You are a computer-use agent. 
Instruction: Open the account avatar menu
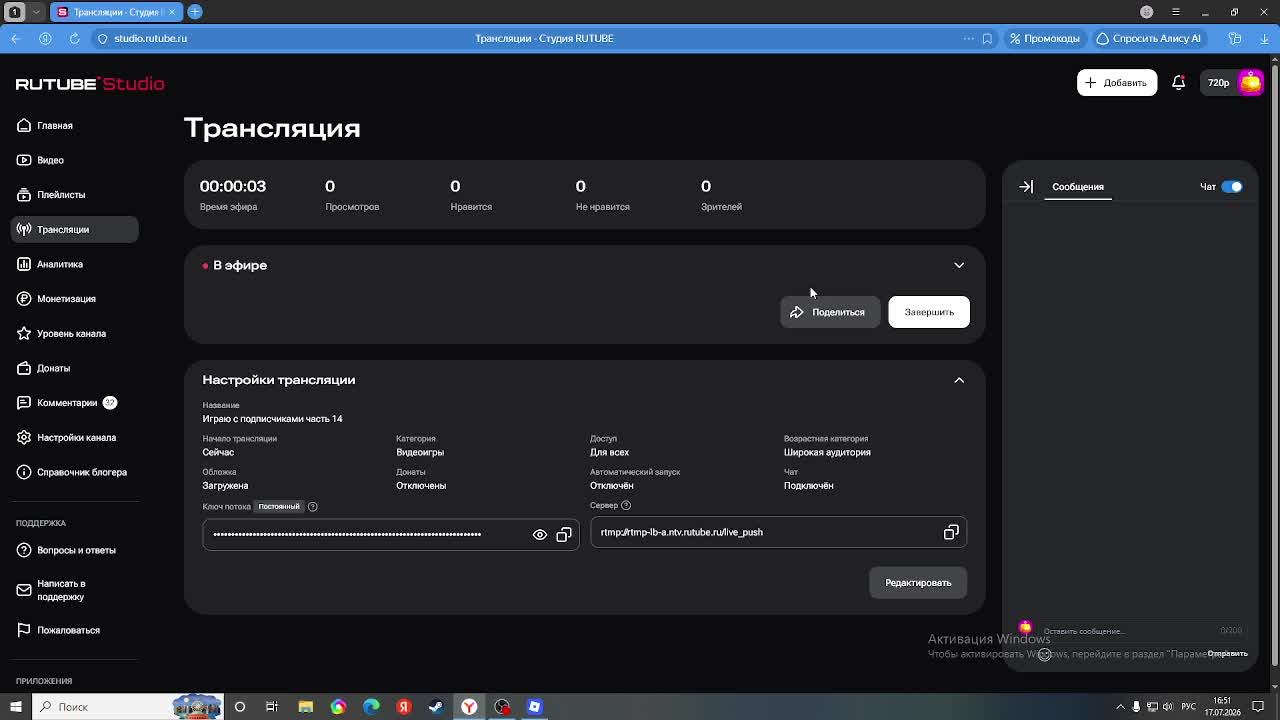coord(1251,83)
